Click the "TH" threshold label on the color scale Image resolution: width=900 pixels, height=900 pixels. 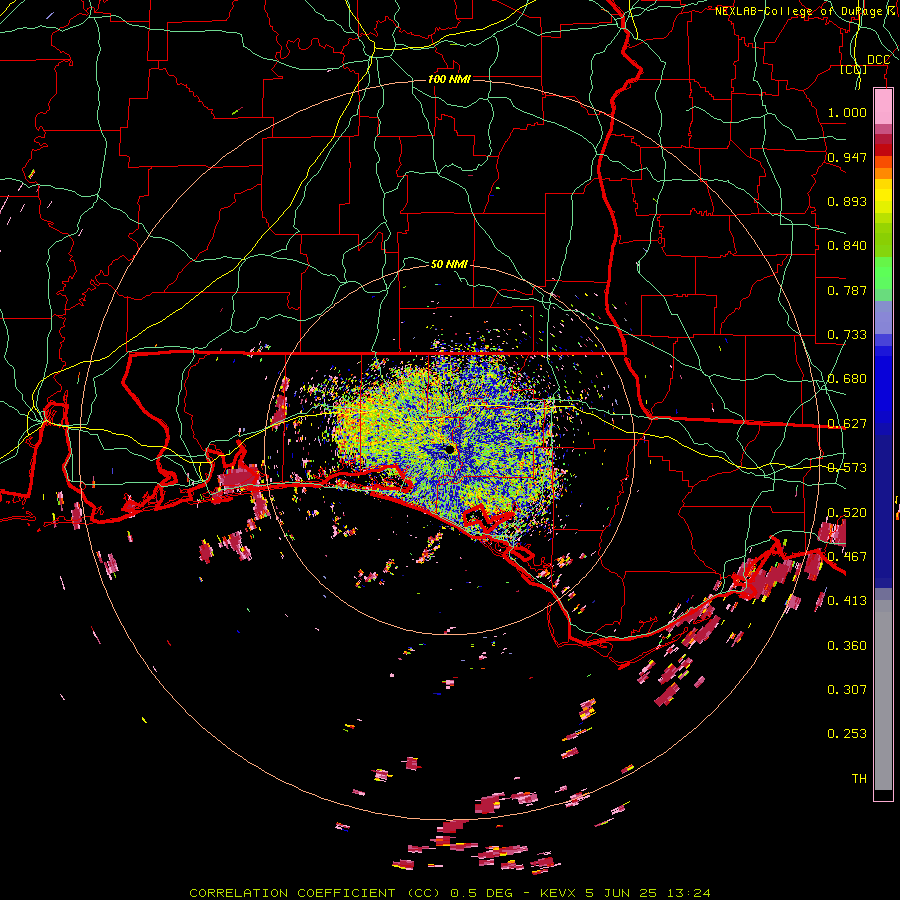pos(859,779)
